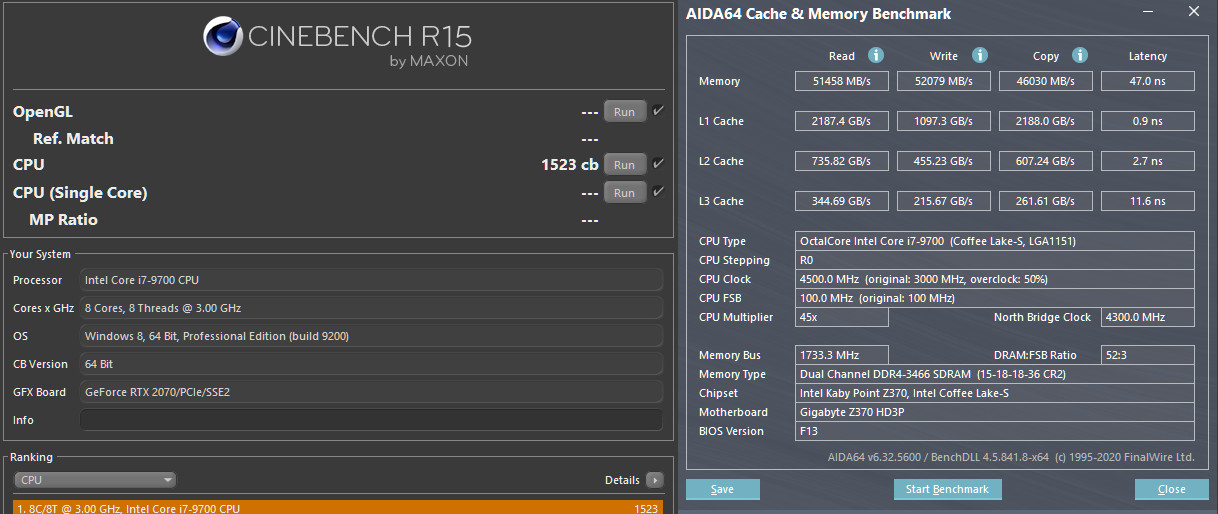This screenshot has height=514, width=1218.
Task: Close the AIDA64 window with the X
Action: point(1193,13)
